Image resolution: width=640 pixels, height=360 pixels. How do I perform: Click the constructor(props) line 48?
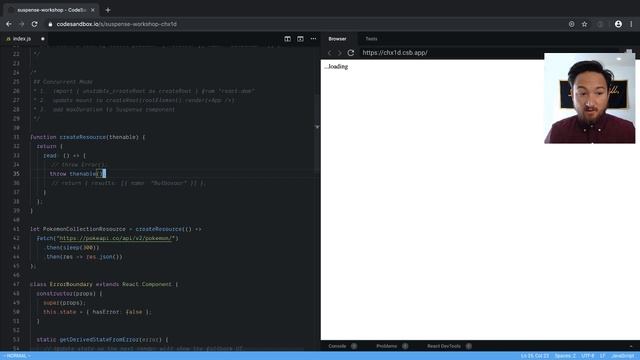[69, 293]
